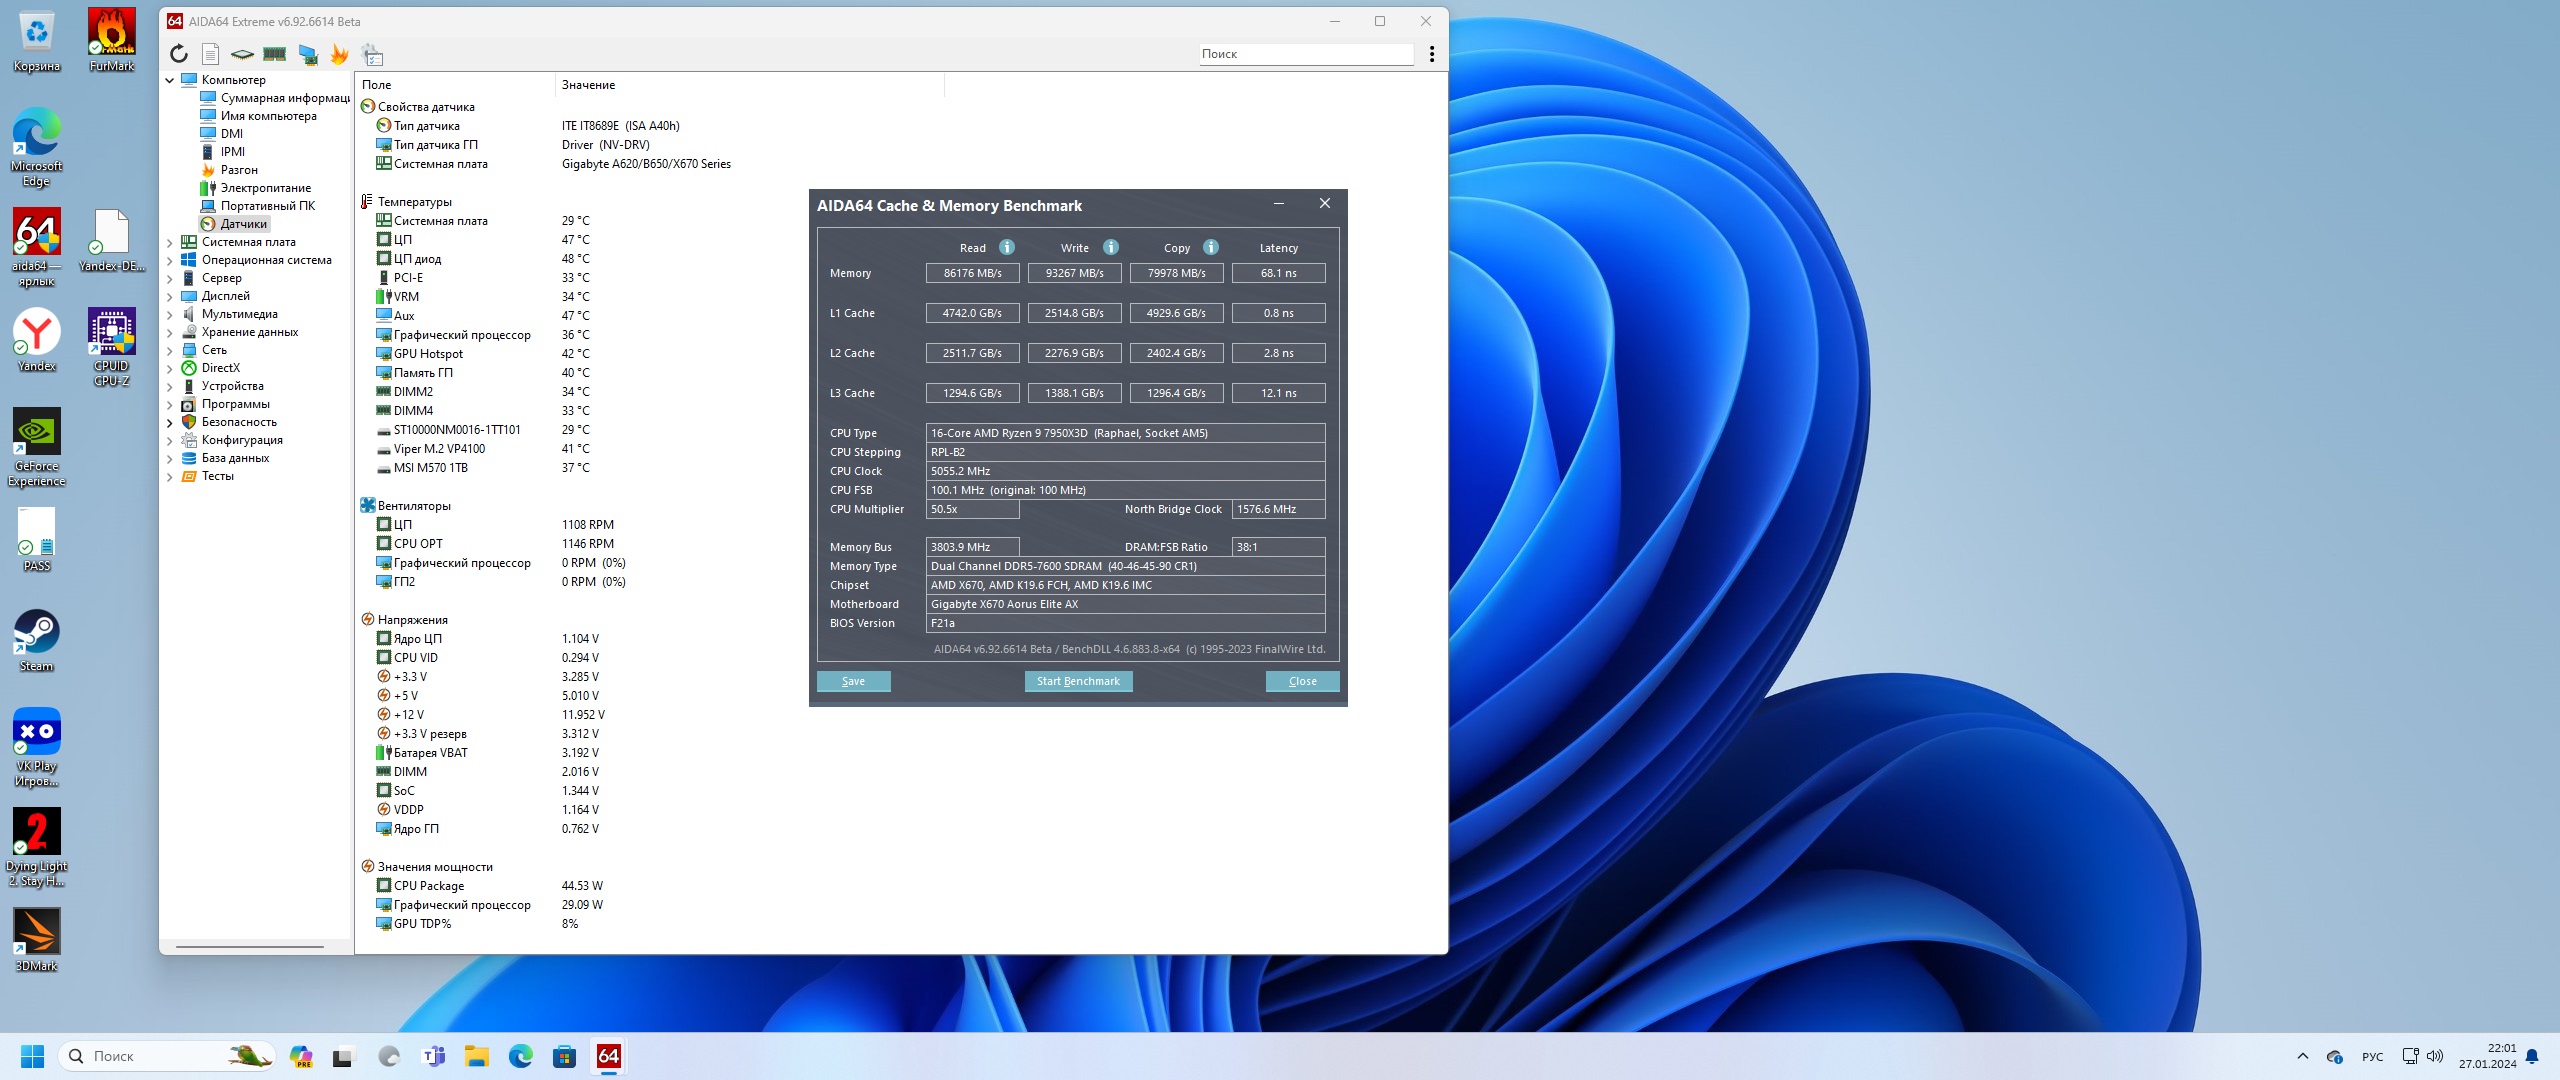Click the Поиск search field in AIDA64
The width and height of the screenshot is (2560, 1080).
(x=1305, y=54)
